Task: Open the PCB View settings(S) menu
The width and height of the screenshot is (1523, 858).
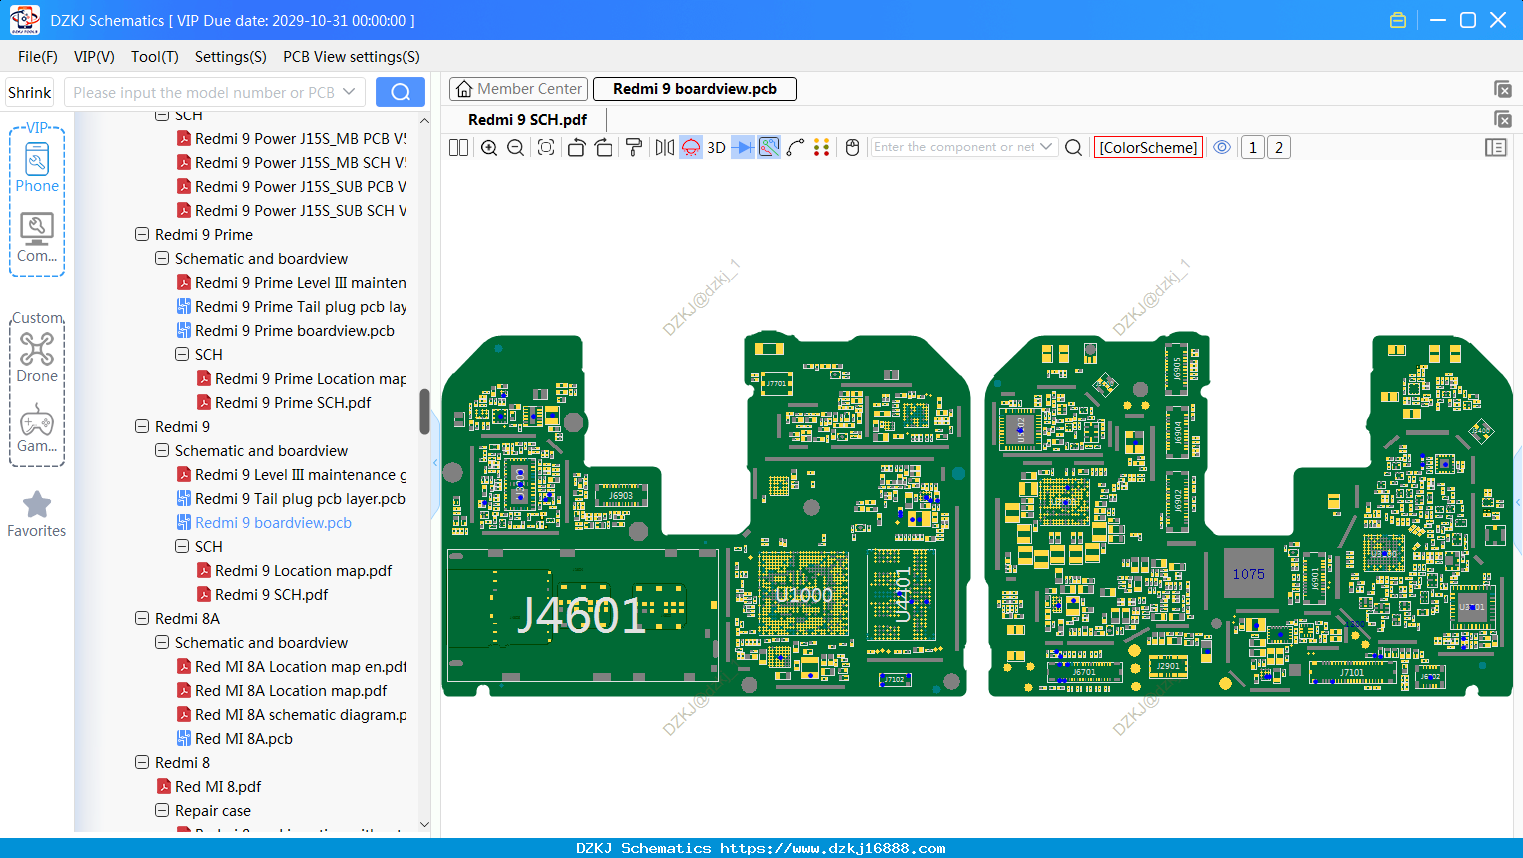Action: pos(351,57)
